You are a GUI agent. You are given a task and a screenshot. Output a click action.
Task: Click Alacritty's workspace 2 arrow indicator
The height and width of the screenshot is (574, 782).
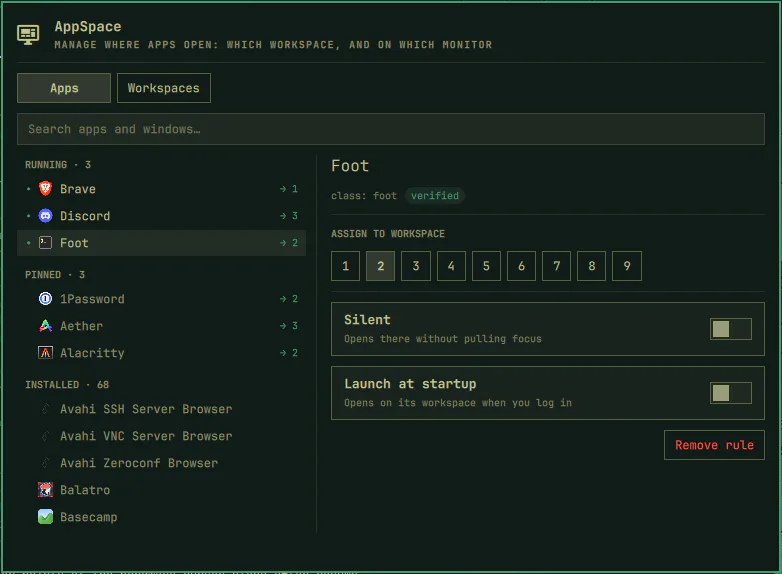[289, 353]
